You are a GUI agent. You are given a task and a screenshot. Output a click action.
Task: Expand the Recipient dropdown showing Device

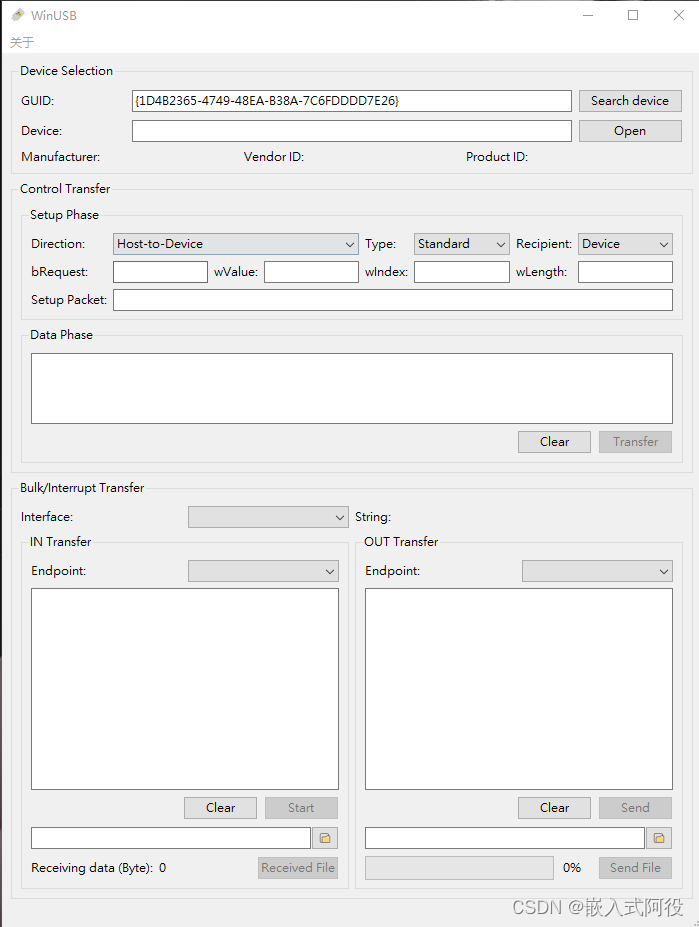coord(625,244)
